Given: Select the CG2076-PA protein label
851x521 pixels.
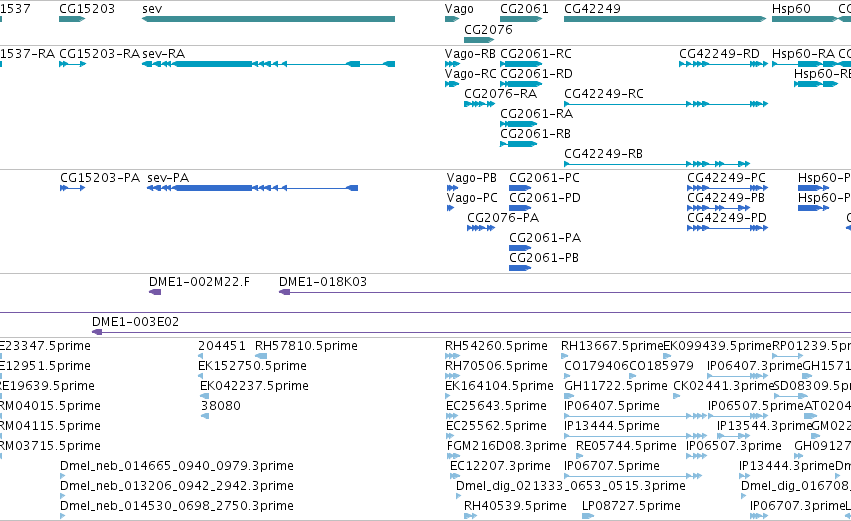Looking at the screenshot, I should tap(503, 218).
